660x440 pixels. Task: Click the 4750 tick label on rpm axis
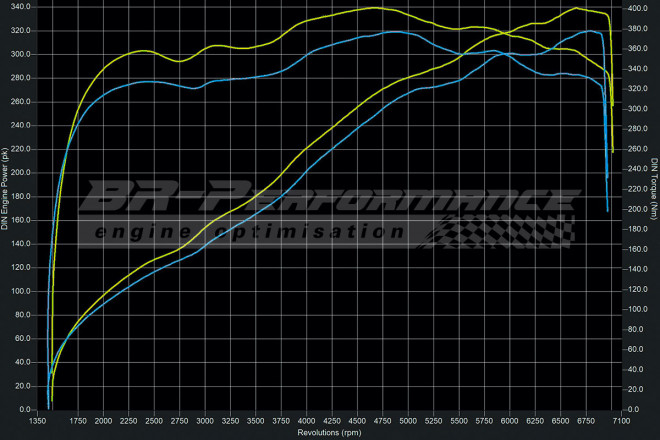[x=383, y=421]
